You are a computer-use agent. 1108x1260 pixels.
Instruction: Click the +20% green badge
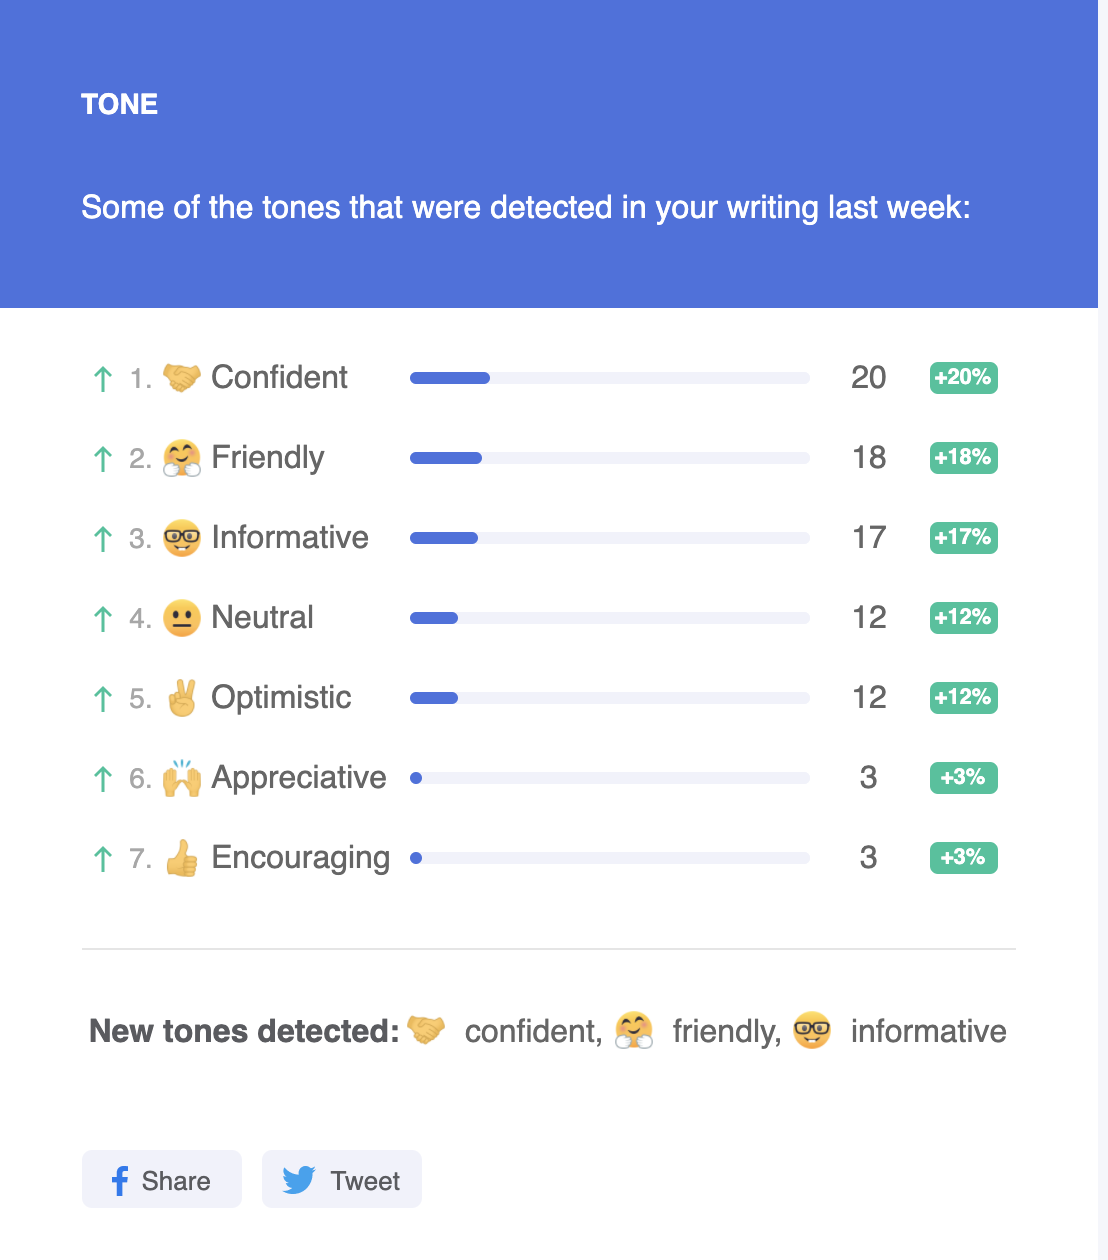(x=964, y=378)
